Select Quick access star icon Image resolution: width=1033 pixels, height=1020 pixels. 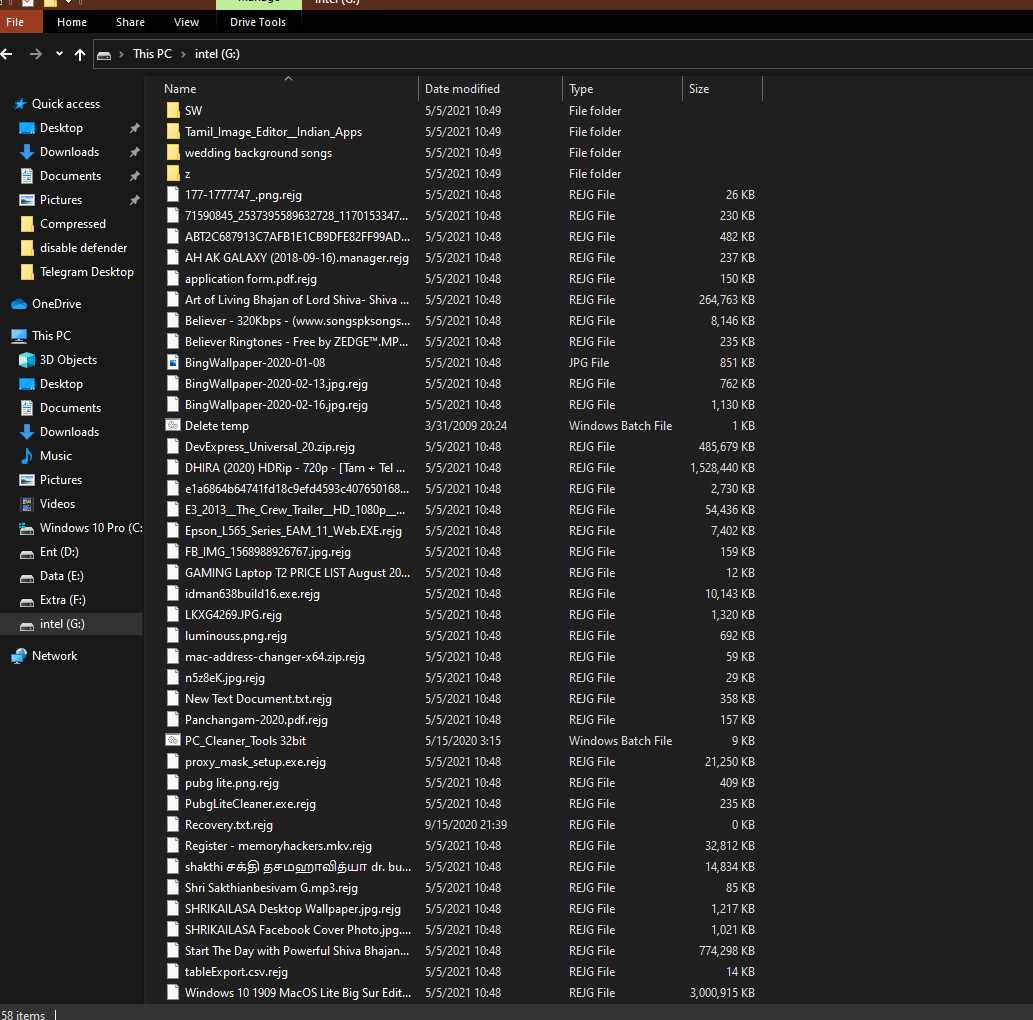click(20, 104)
